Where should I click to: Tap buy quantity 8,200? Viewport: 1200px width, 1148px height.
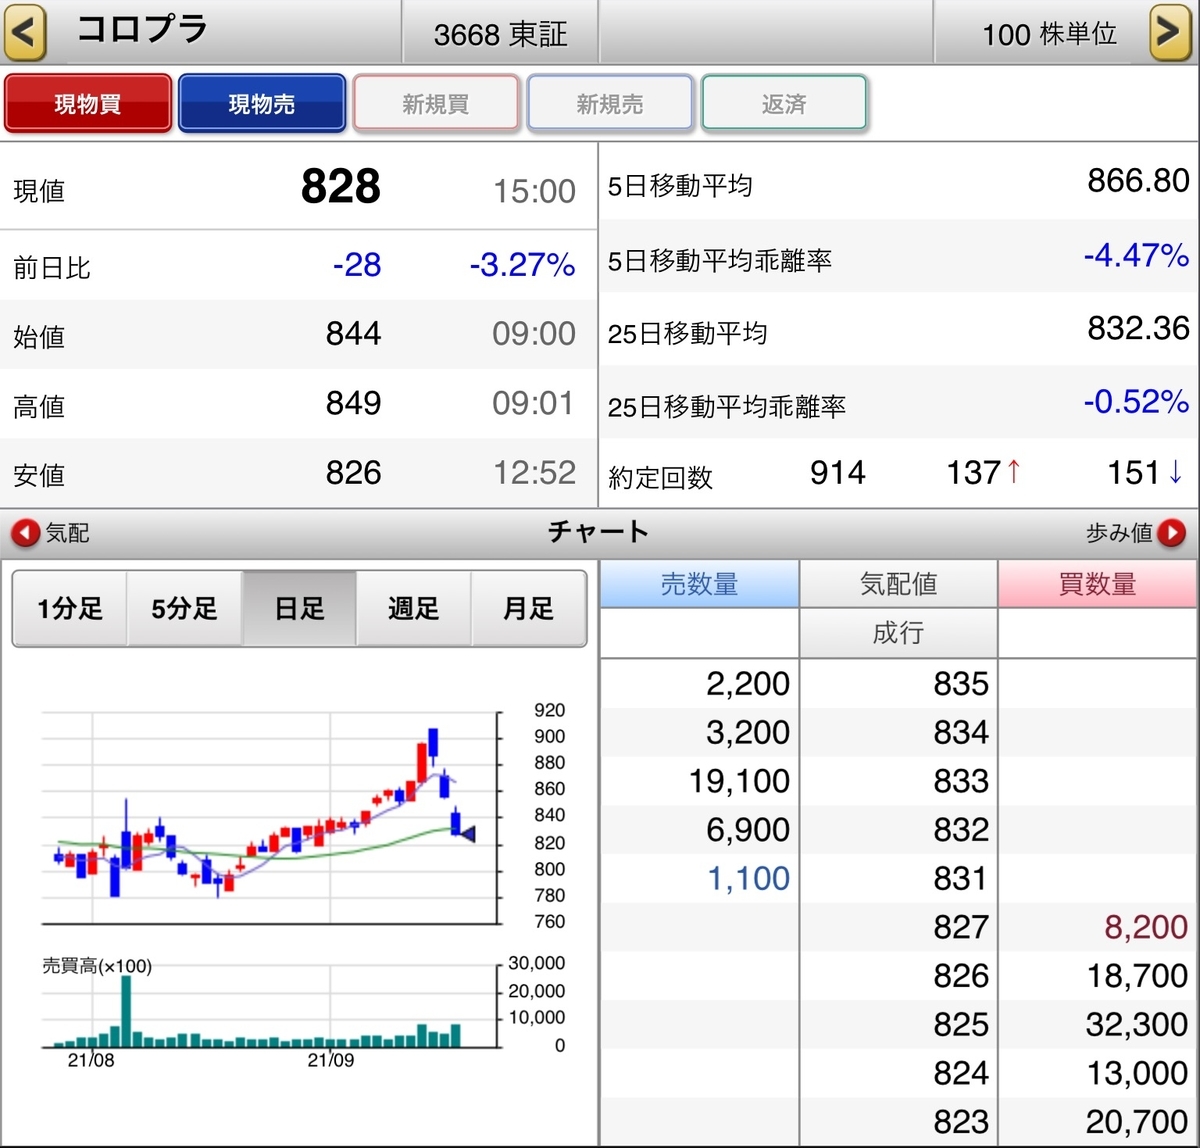click(1146, 928)
